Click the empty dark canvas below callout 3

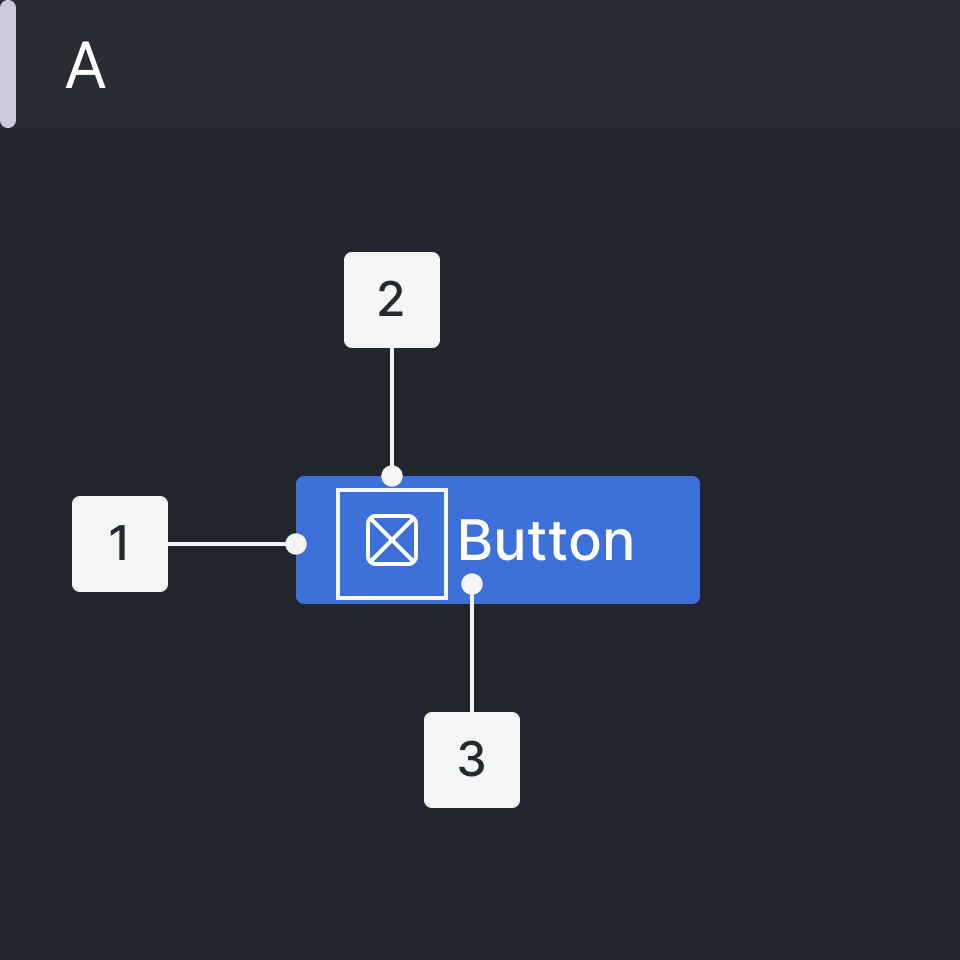(x=472, y=880)
